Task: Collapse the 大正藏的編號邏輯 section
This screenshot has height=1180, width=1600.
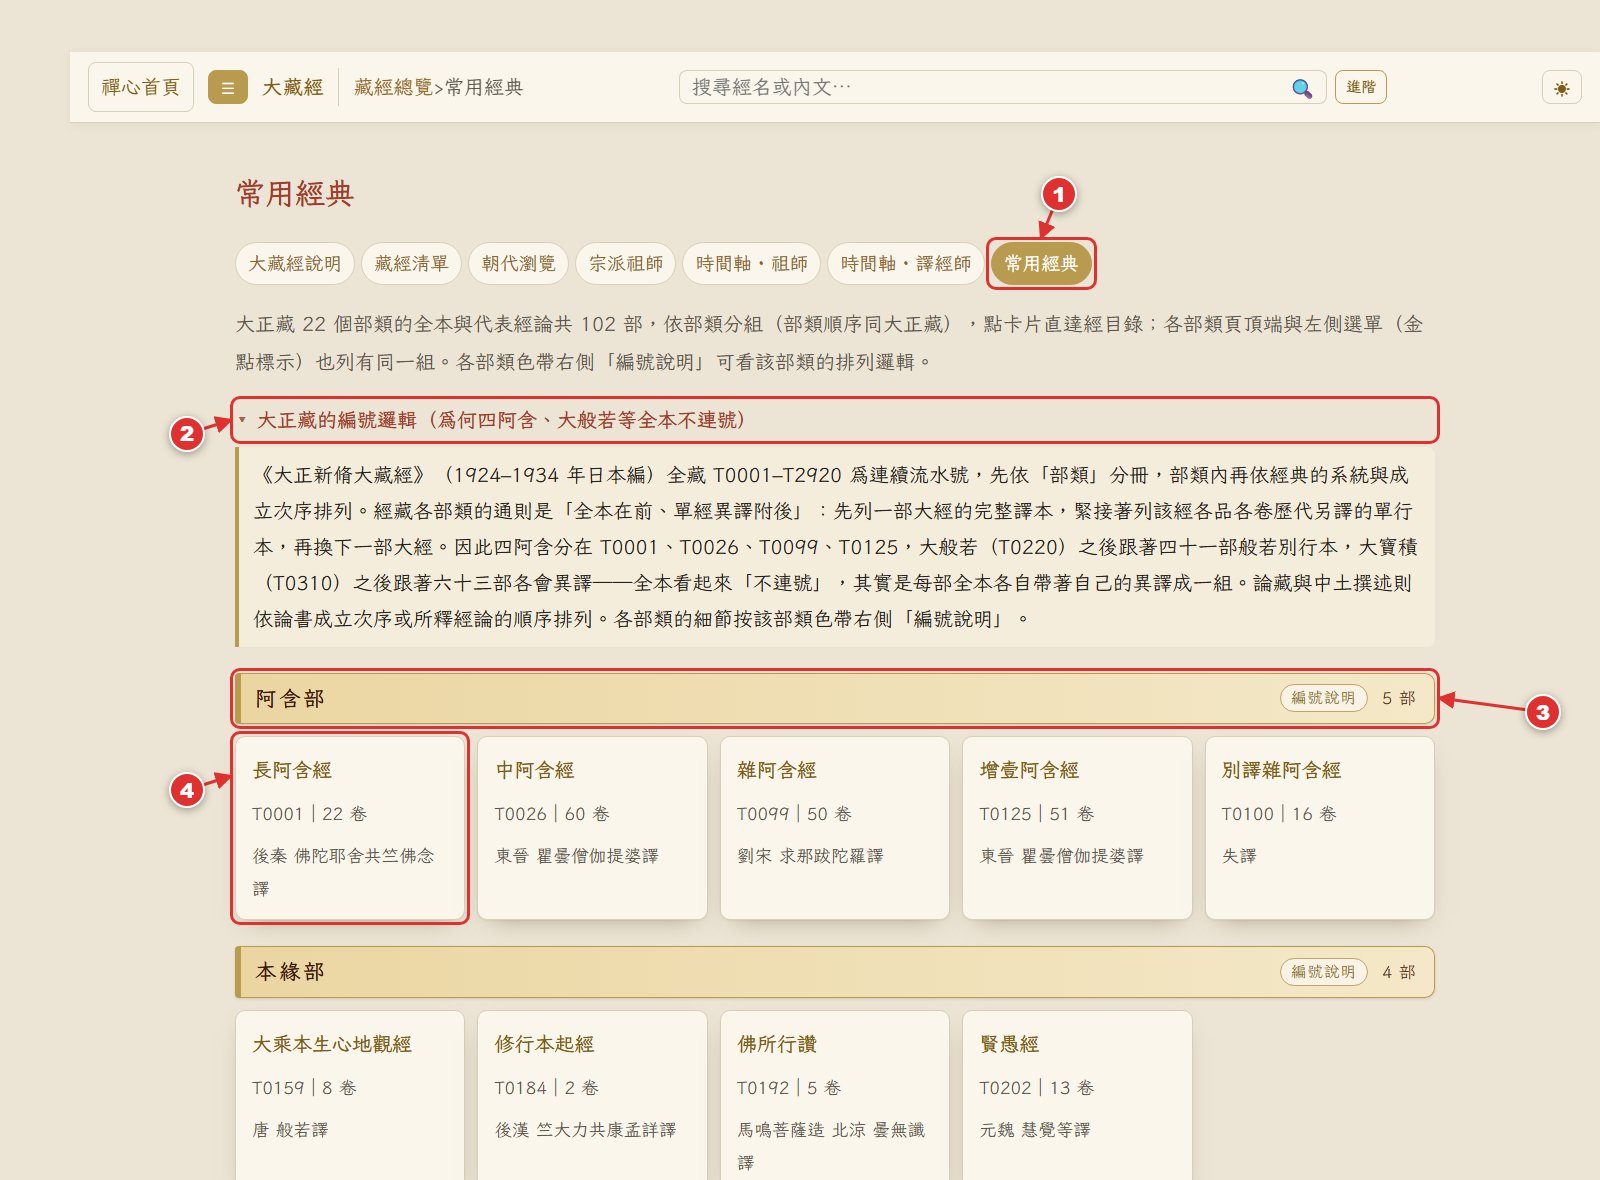Action: 835,420
